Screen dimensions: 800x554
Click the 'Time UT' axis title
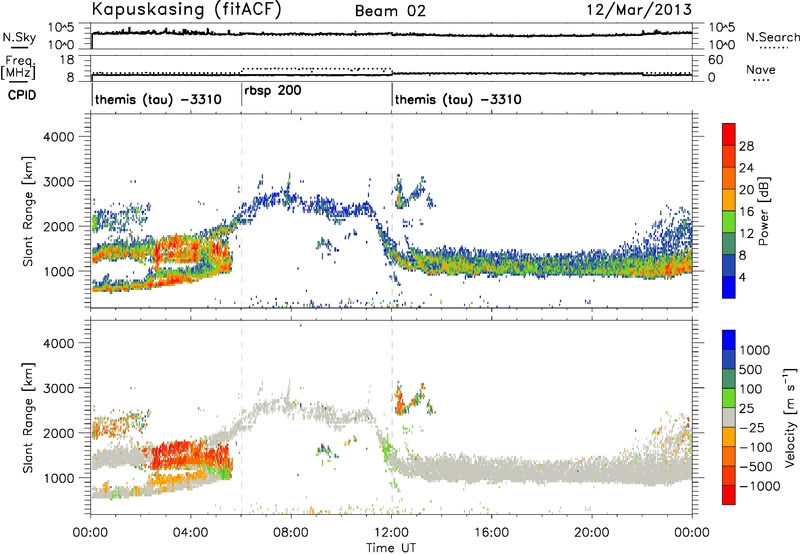click(x=391, y=548)
